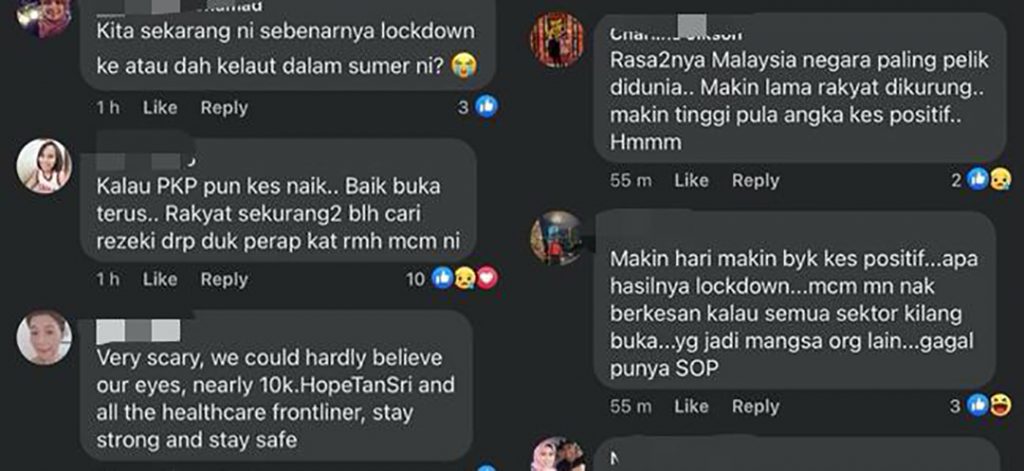
Task: Like the 'Makin hari makin byk kes' comment
Action: (691, 406)
